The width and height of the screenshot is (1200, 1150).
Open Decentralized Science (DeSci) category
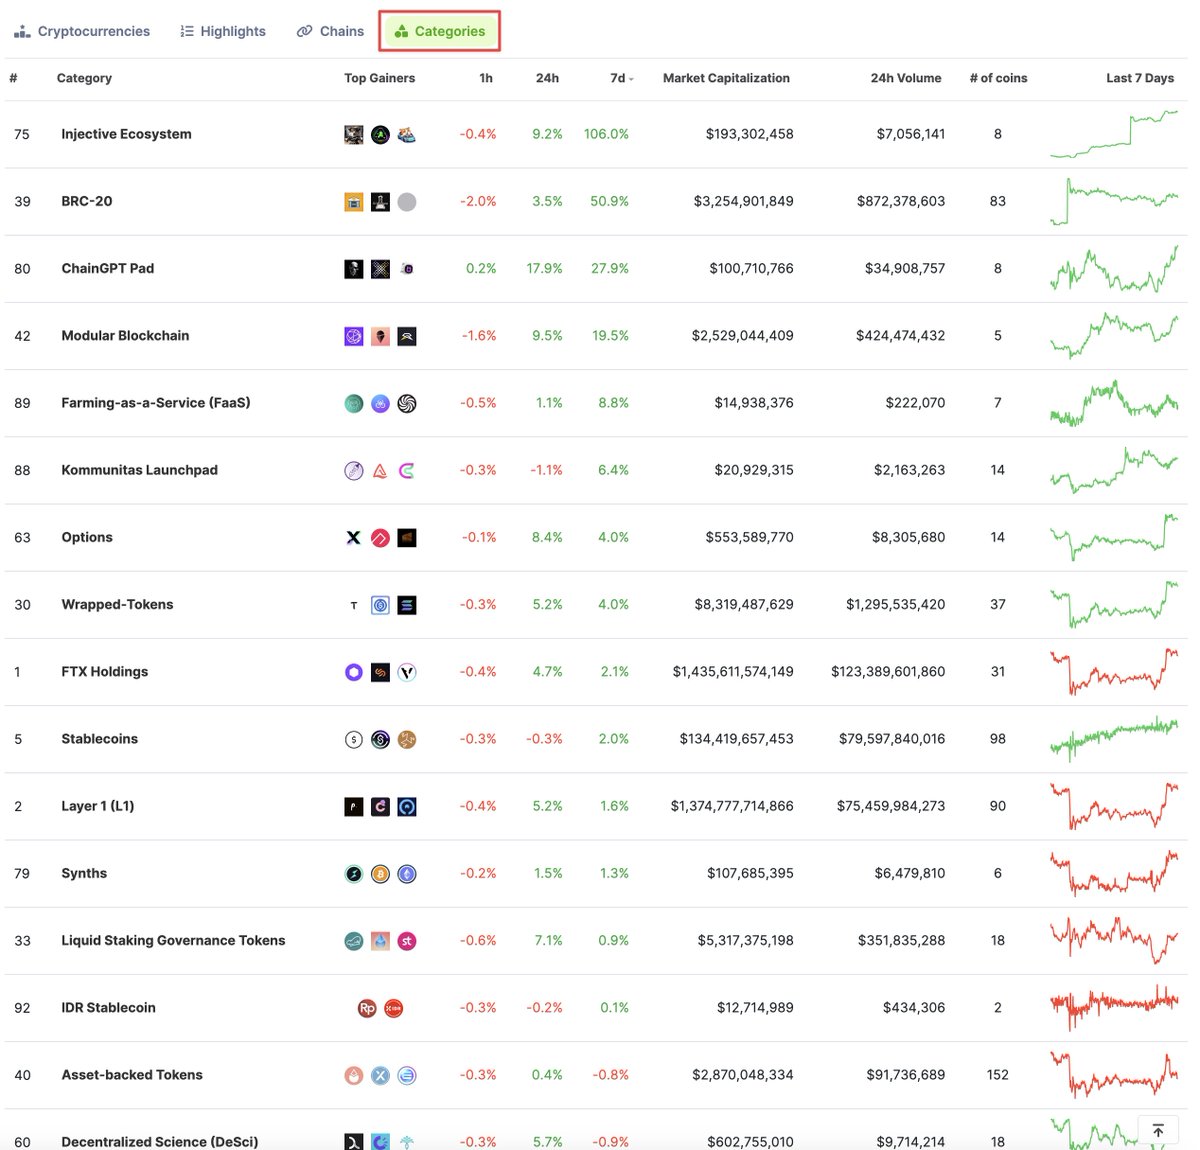tap(160, 1142)
